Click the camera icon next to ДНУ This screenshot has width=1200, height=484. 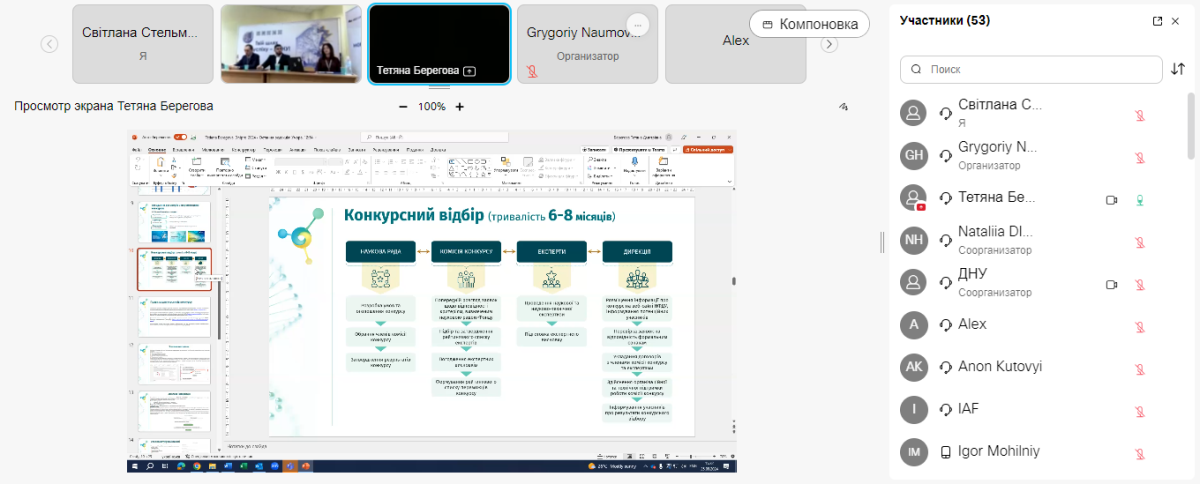[1111, 285]
